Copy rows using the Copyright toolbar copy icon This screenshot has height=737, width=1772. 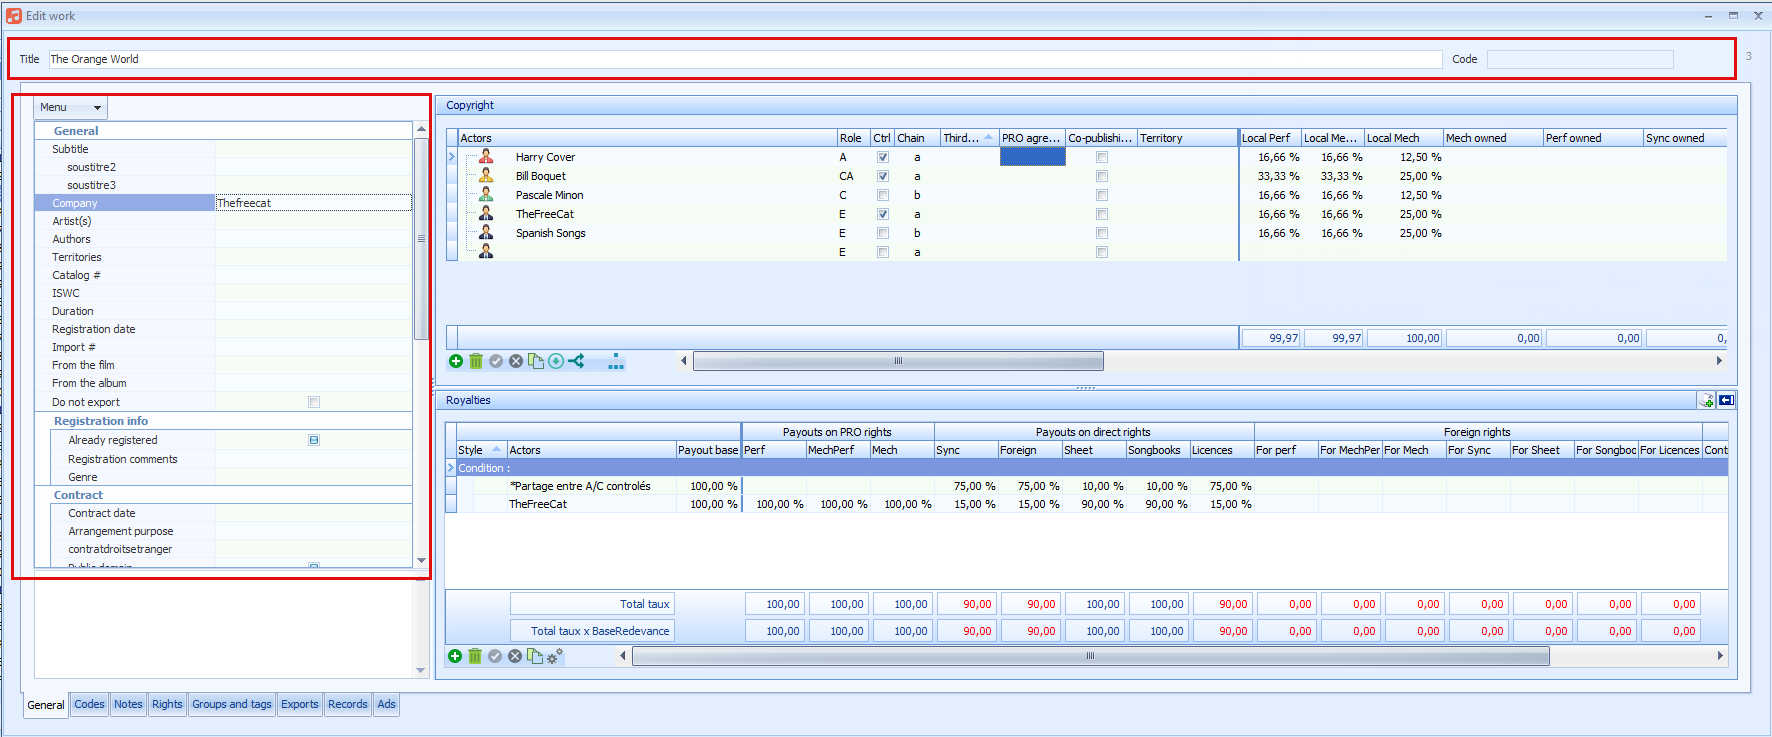pyautogui.click(x=536, y=361)
